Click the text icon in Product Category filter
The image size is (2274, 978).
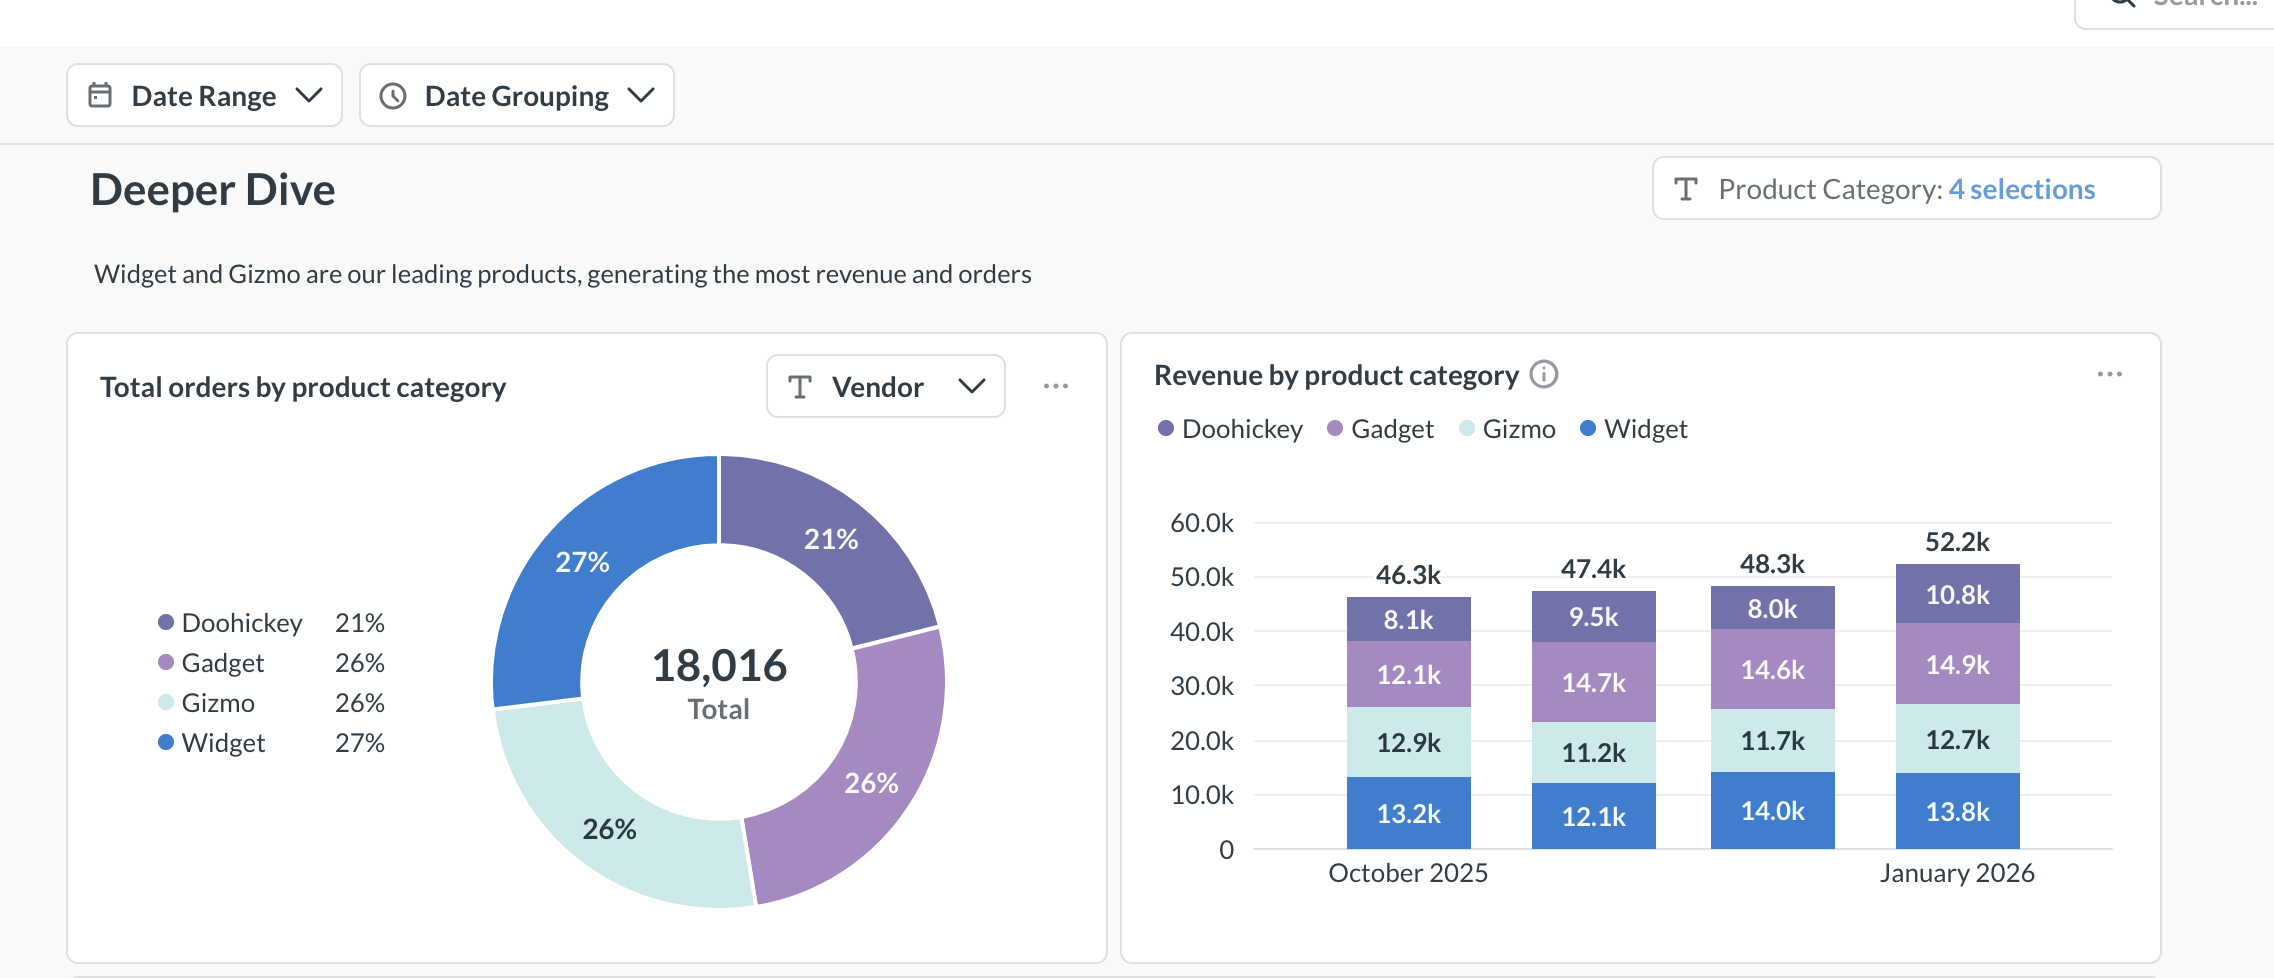tap(1686, 189)
